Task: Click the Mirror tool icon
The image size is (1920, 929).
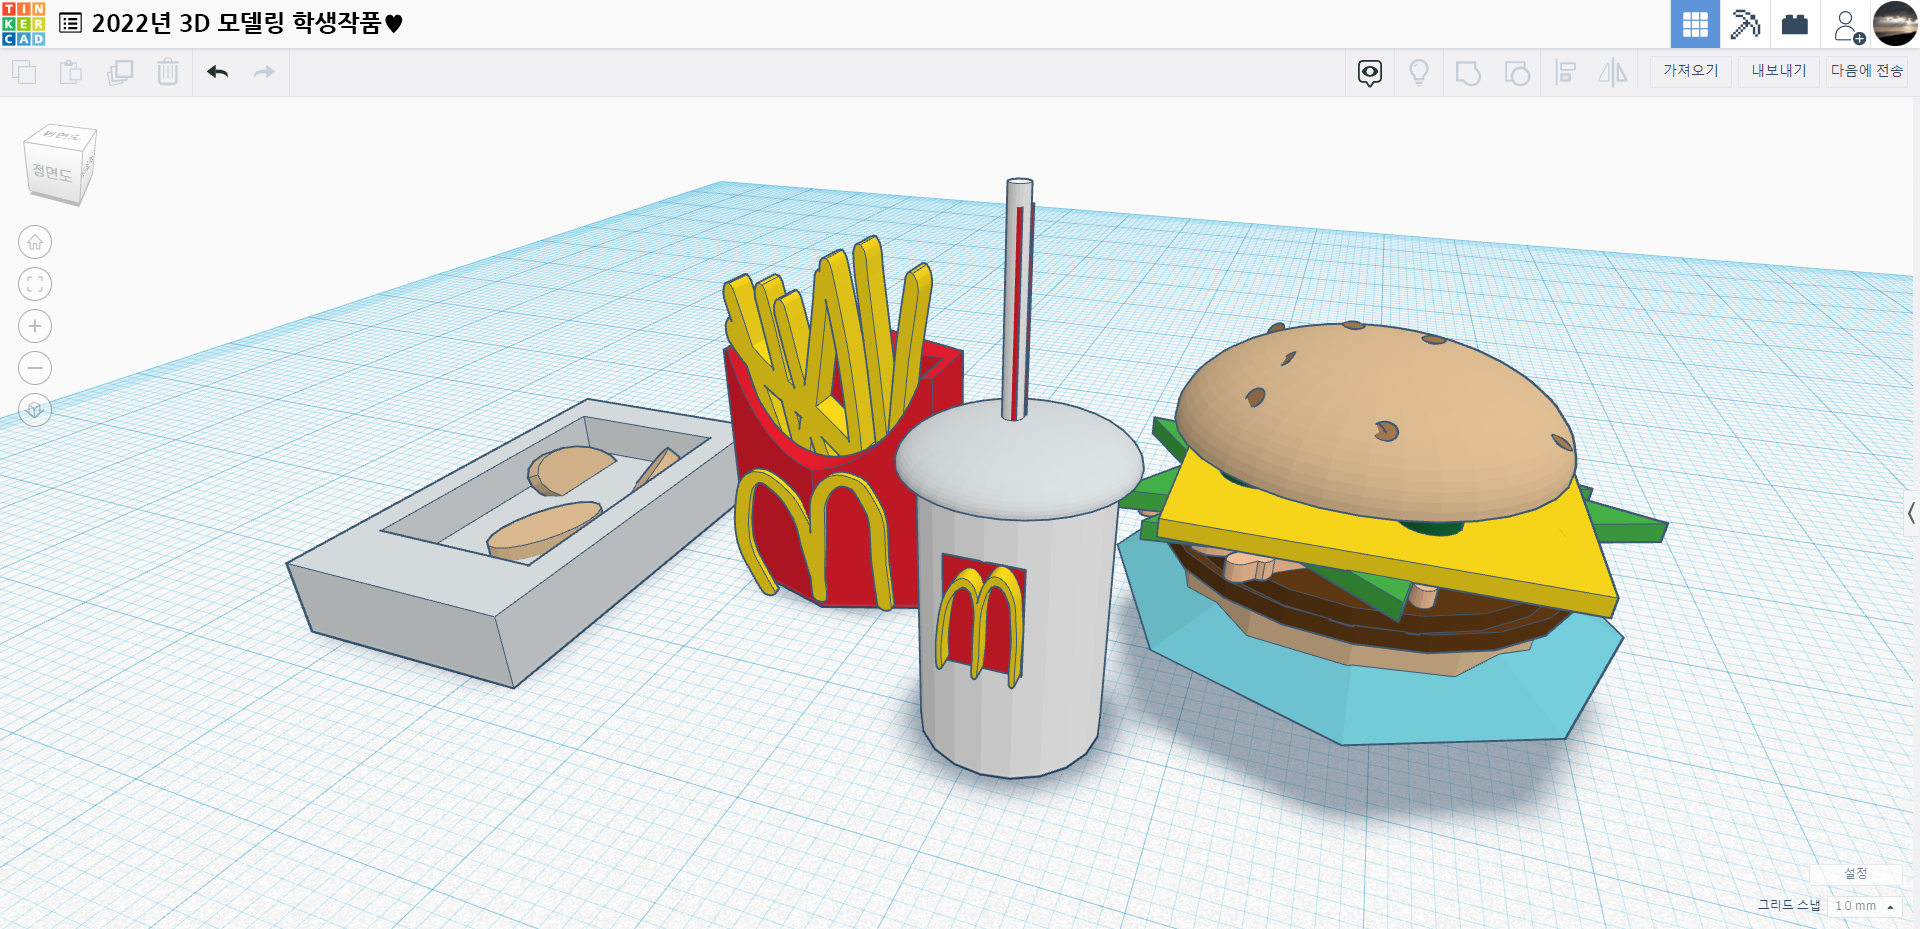Action: (1612, 72)
